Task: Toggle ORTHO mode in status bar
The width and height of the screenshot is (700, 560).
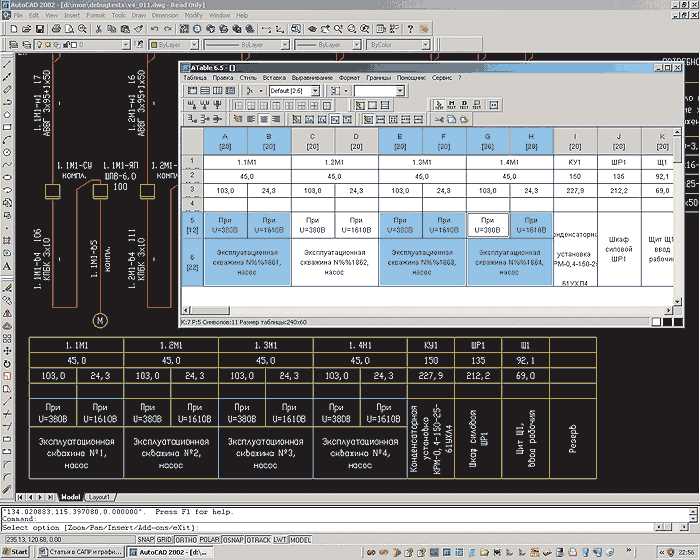Action: pos(185,540)
